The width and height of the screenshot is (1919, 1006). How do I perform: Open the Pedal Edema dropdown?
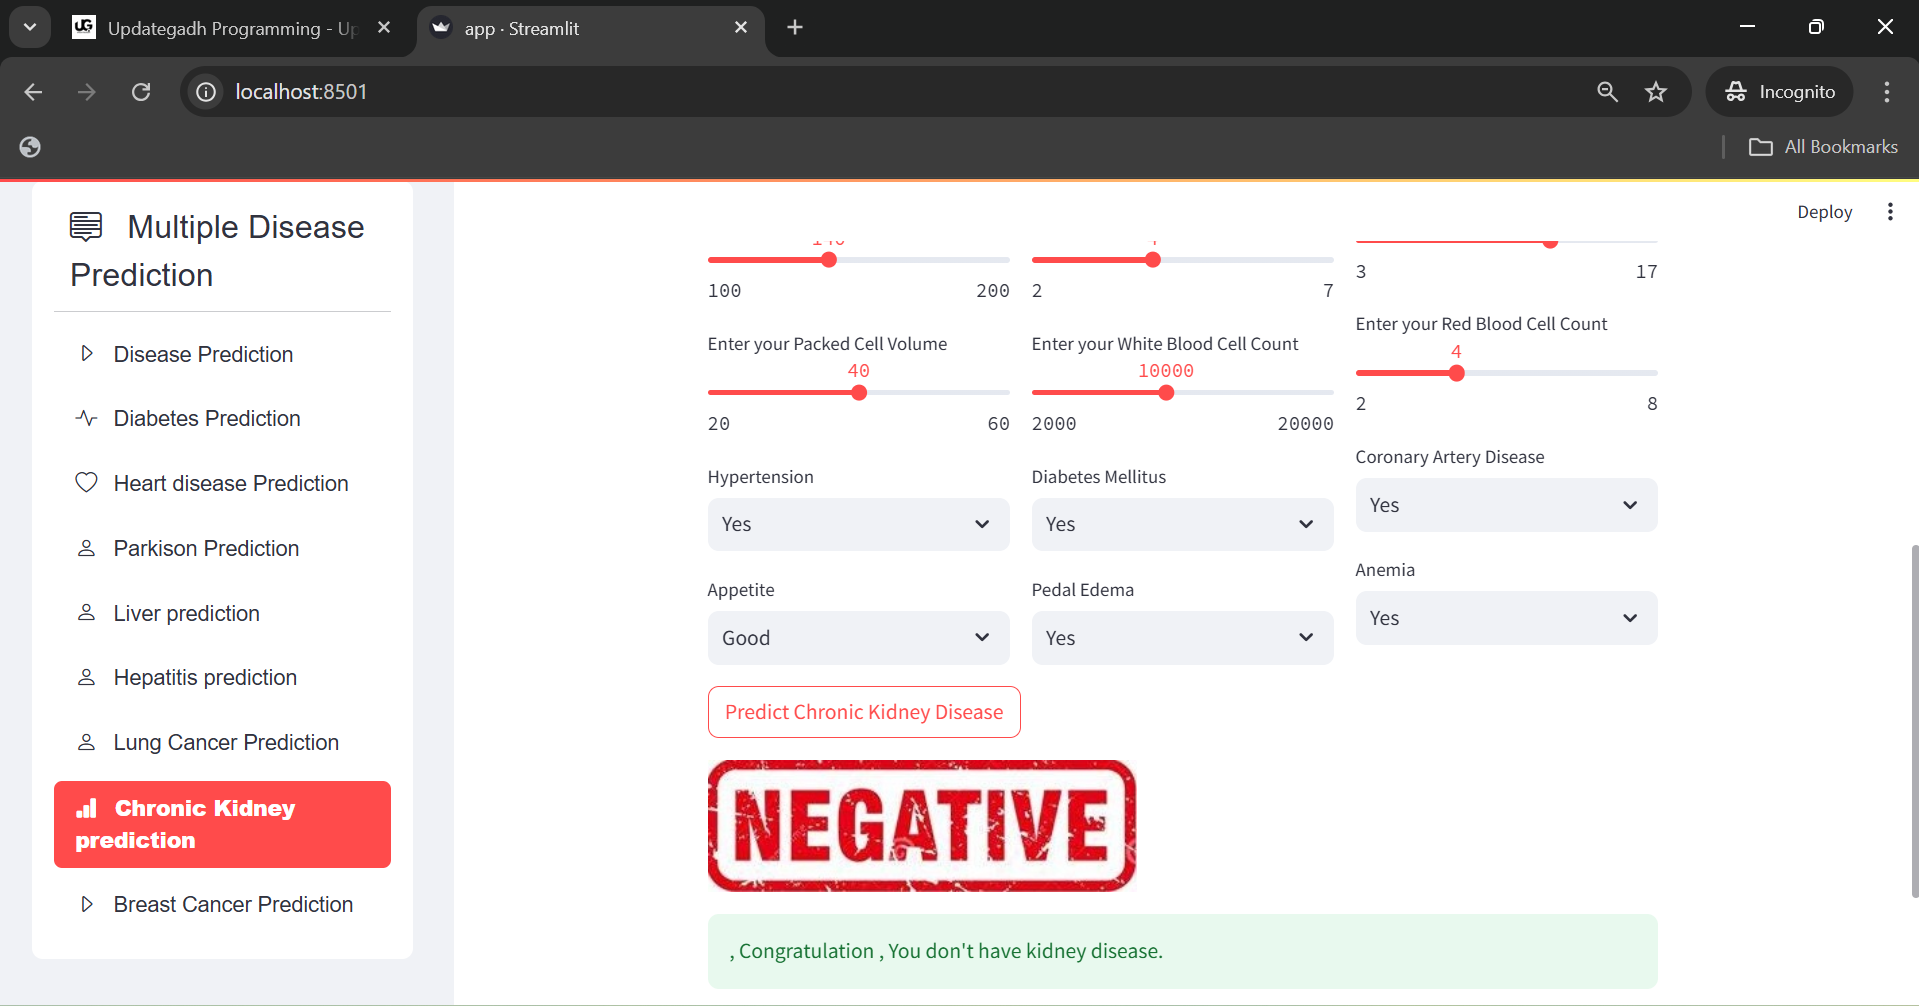point(1182,638)
